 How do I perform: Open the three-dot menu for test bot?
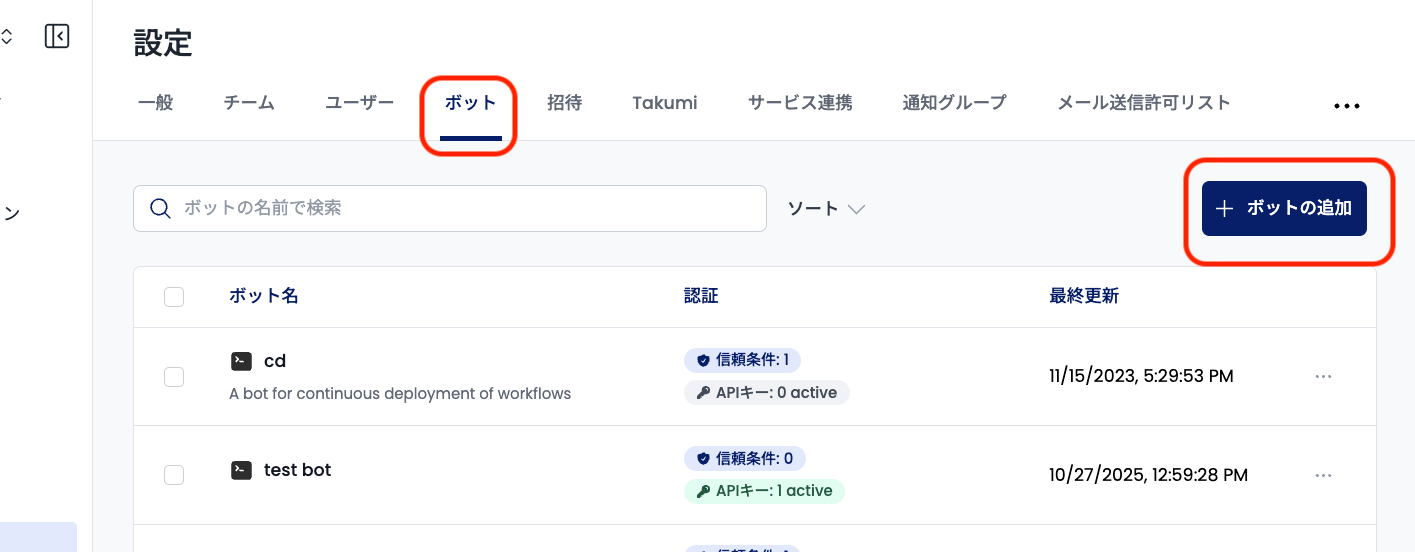[x=1324, y=475]
